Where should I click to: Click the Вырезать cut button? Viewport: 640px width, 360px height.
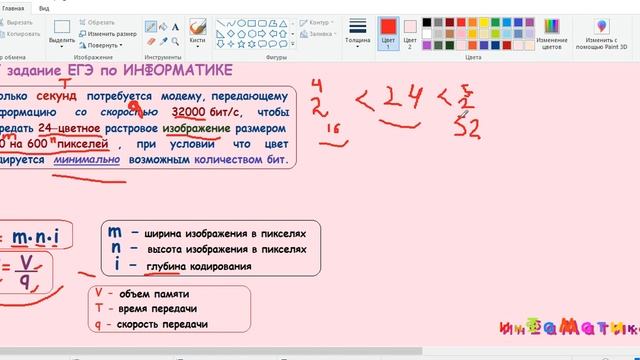[16, 22]
